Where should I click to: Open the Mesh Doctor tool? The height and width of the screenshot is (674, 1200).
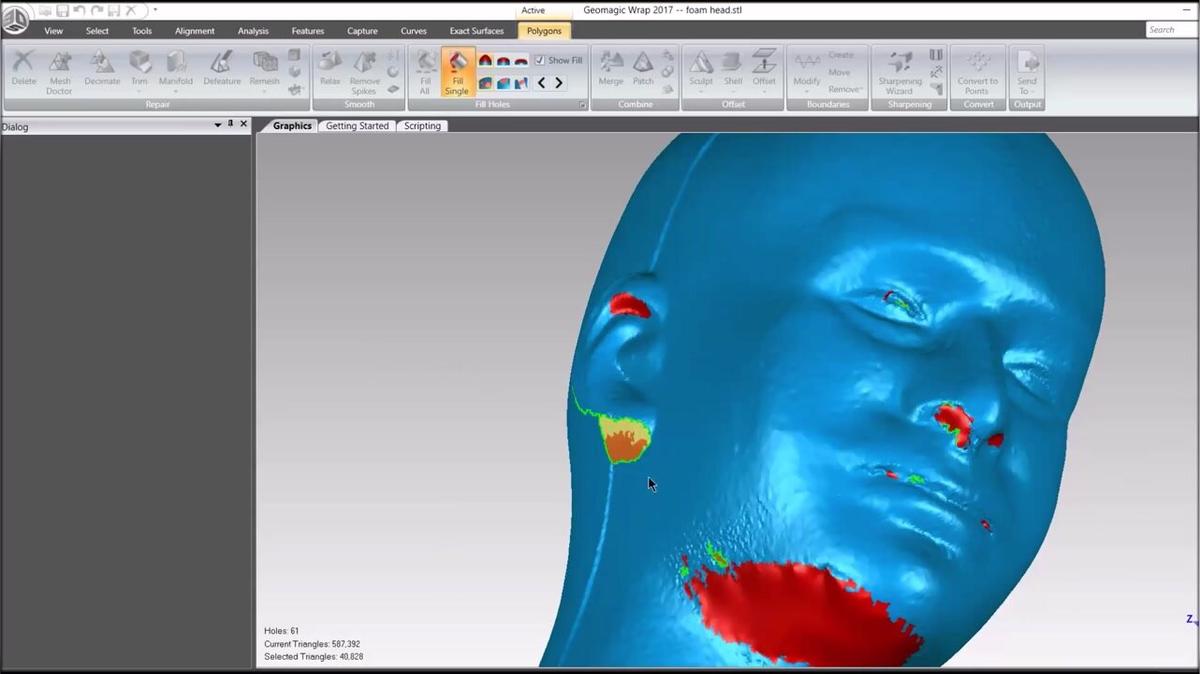pos(59,72)
